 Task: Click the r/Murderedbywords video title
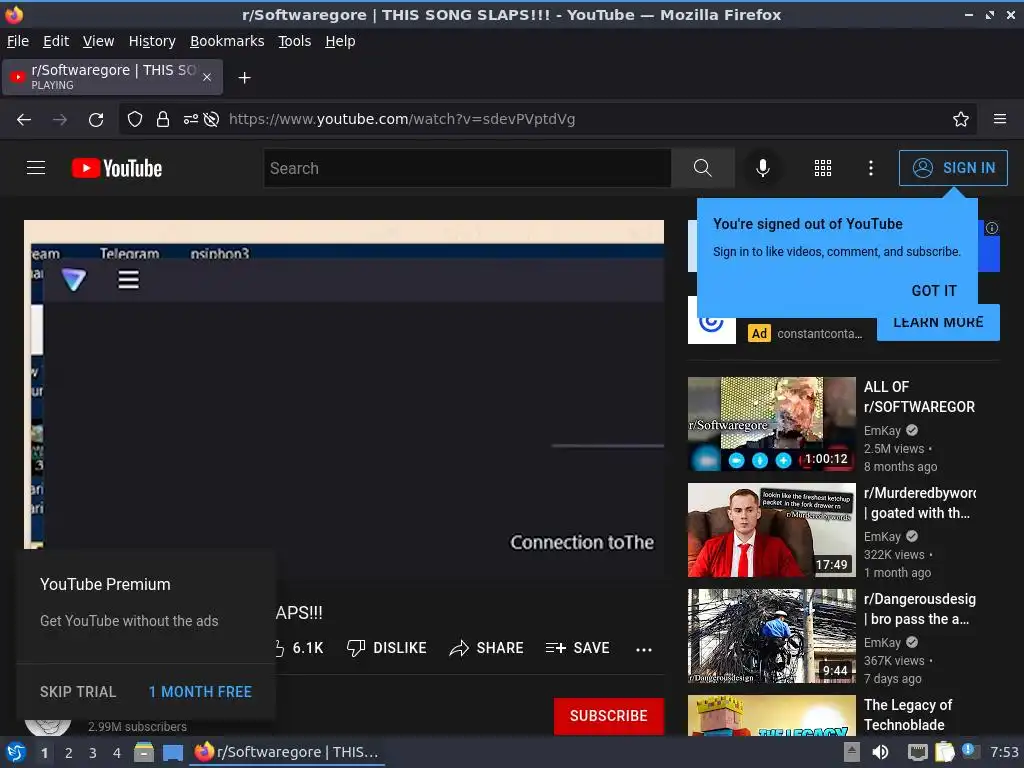[920, 503]
